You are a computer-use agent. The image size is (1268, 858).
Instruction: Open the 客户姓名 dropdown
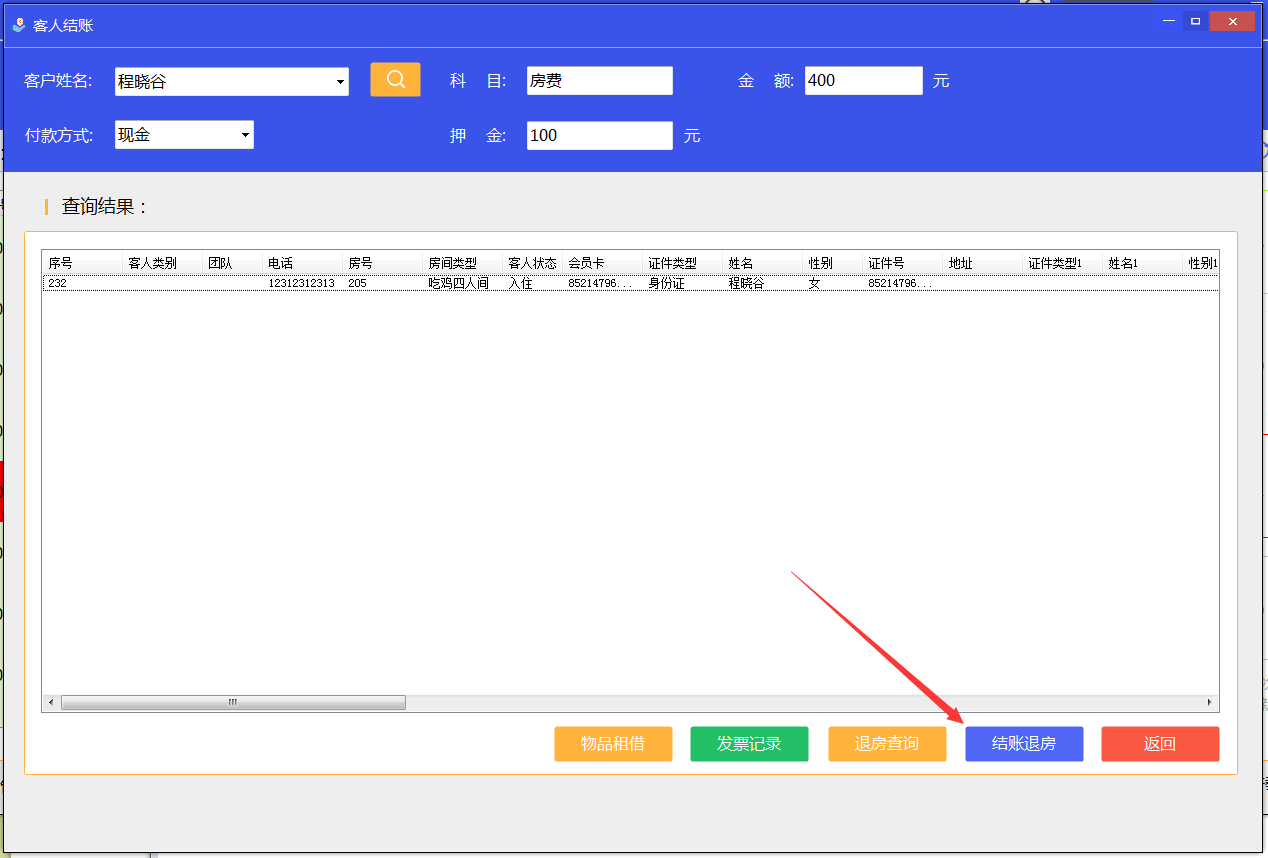tap(340, 82)
